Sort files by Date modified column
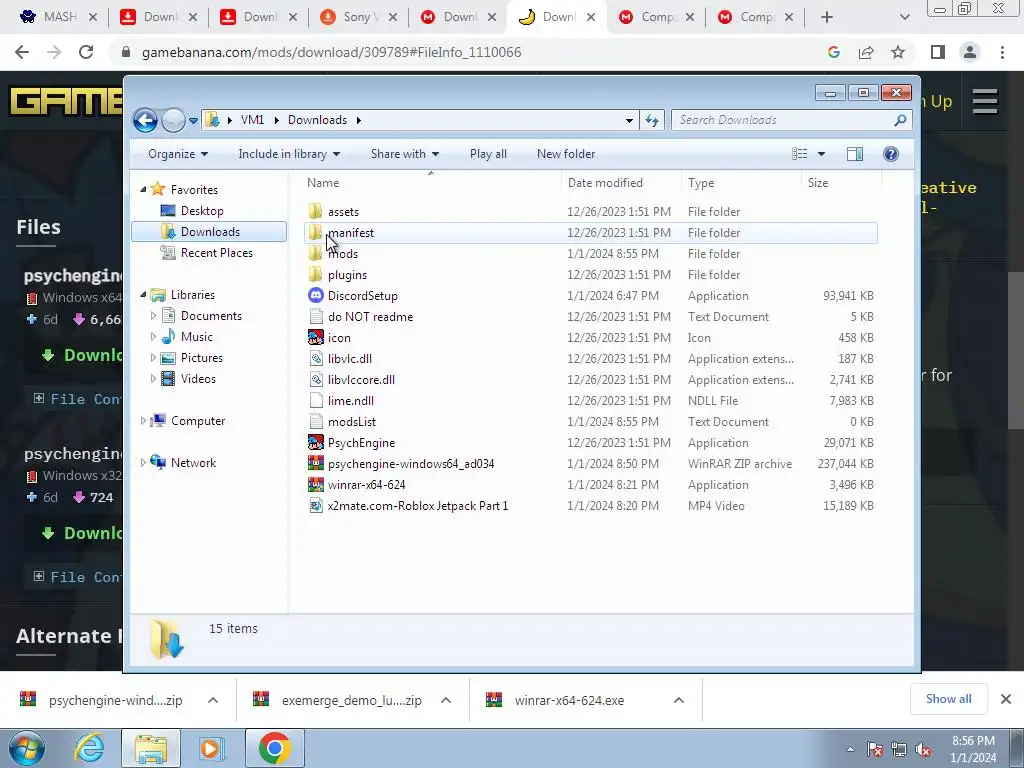Viewport: 1024px width, 768px height. coord(605,183)
